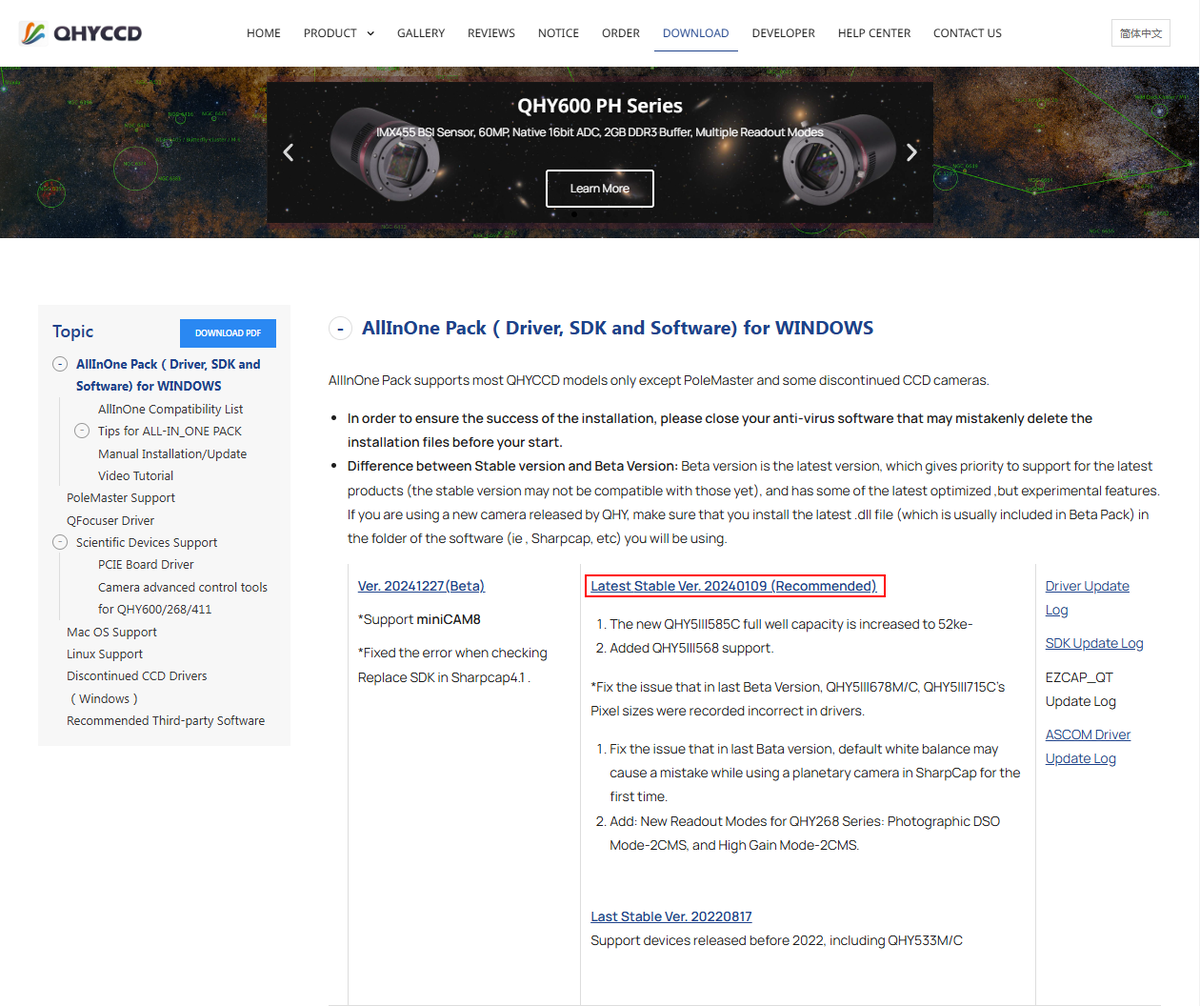The width and height of the screenshot is (1200, 1006).
Task: Go to next banner slide arrow
Action: [x=911, y=153]
